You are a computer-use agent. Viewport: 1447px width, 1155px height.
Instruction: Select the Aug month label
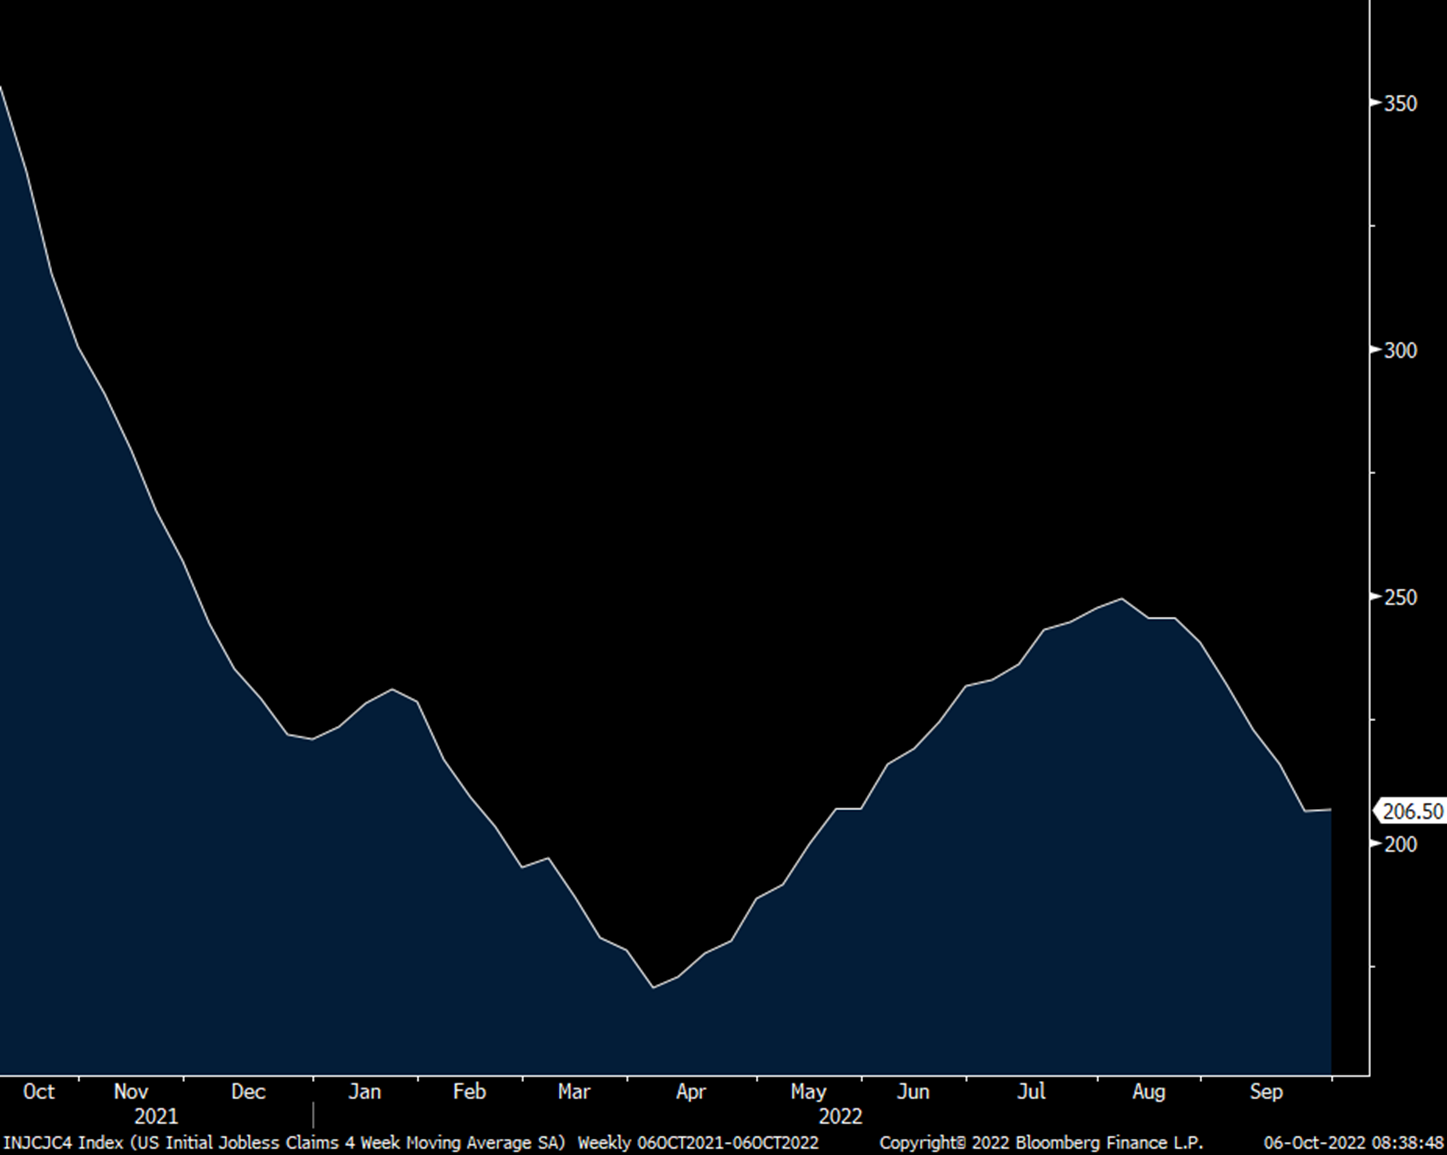tap(1148, 1091)
